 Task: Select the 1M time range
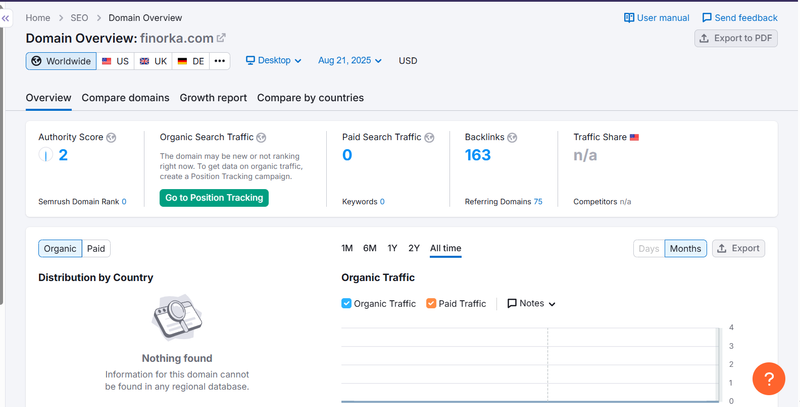[x=347, y=248]
